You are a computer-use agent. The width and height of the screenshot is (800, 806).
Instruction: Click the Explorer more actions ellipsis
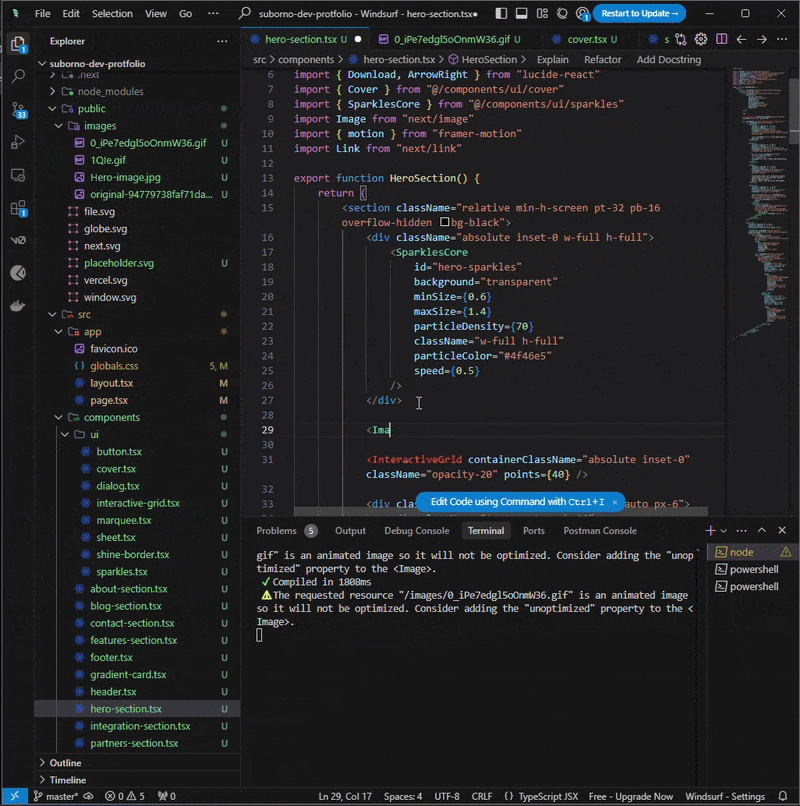[x=222, y=41]
